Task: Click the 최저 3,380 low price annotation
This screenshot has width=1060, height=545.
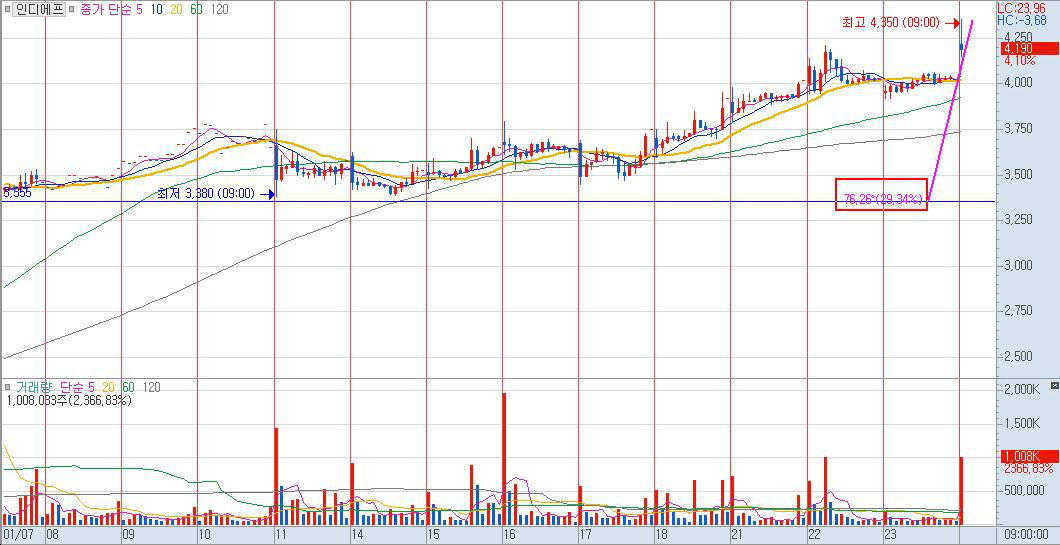Action: [x=205, y=194]
